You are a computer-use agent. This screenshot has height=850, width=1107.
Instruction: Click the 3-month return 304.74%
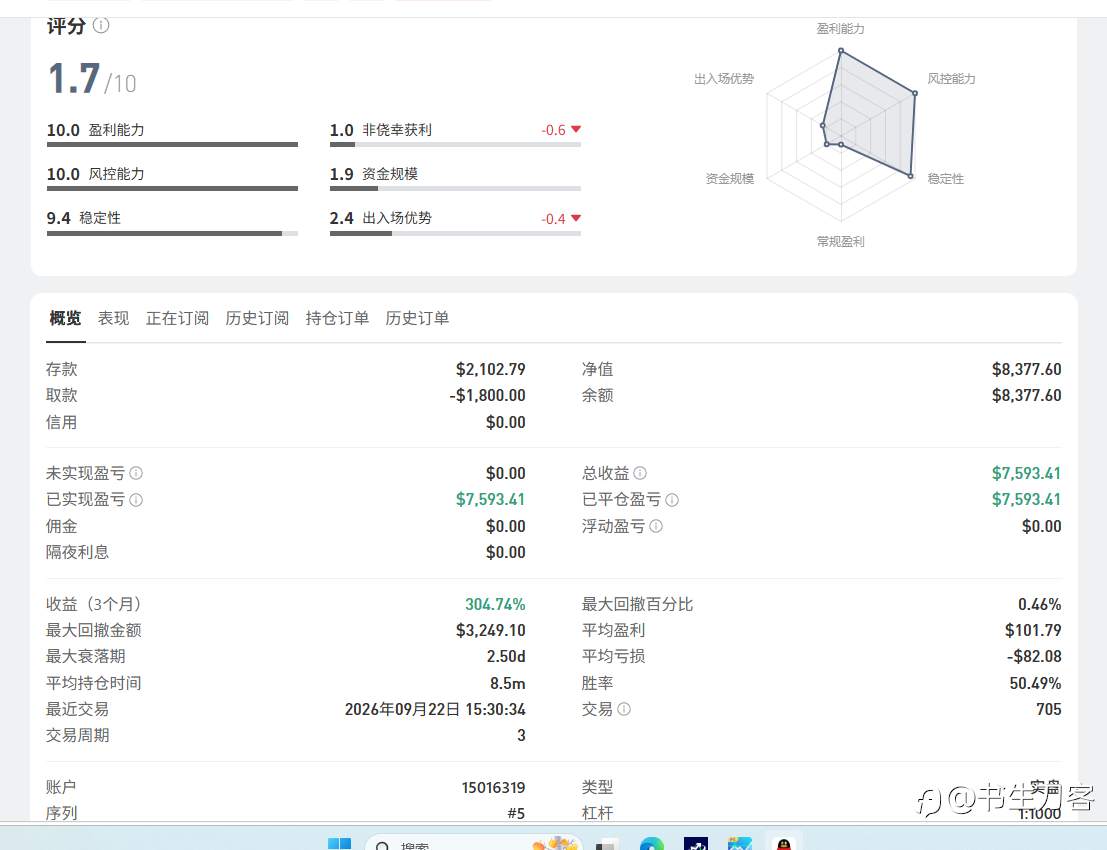click(495, 604)
